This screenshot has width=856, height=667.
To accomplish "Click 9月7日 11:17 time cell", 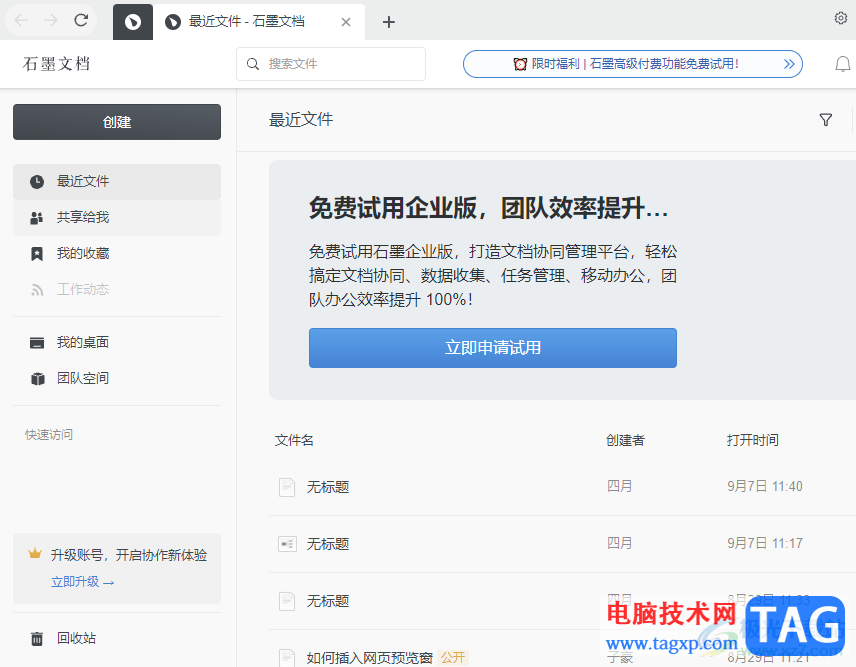I will pos(765,543).
